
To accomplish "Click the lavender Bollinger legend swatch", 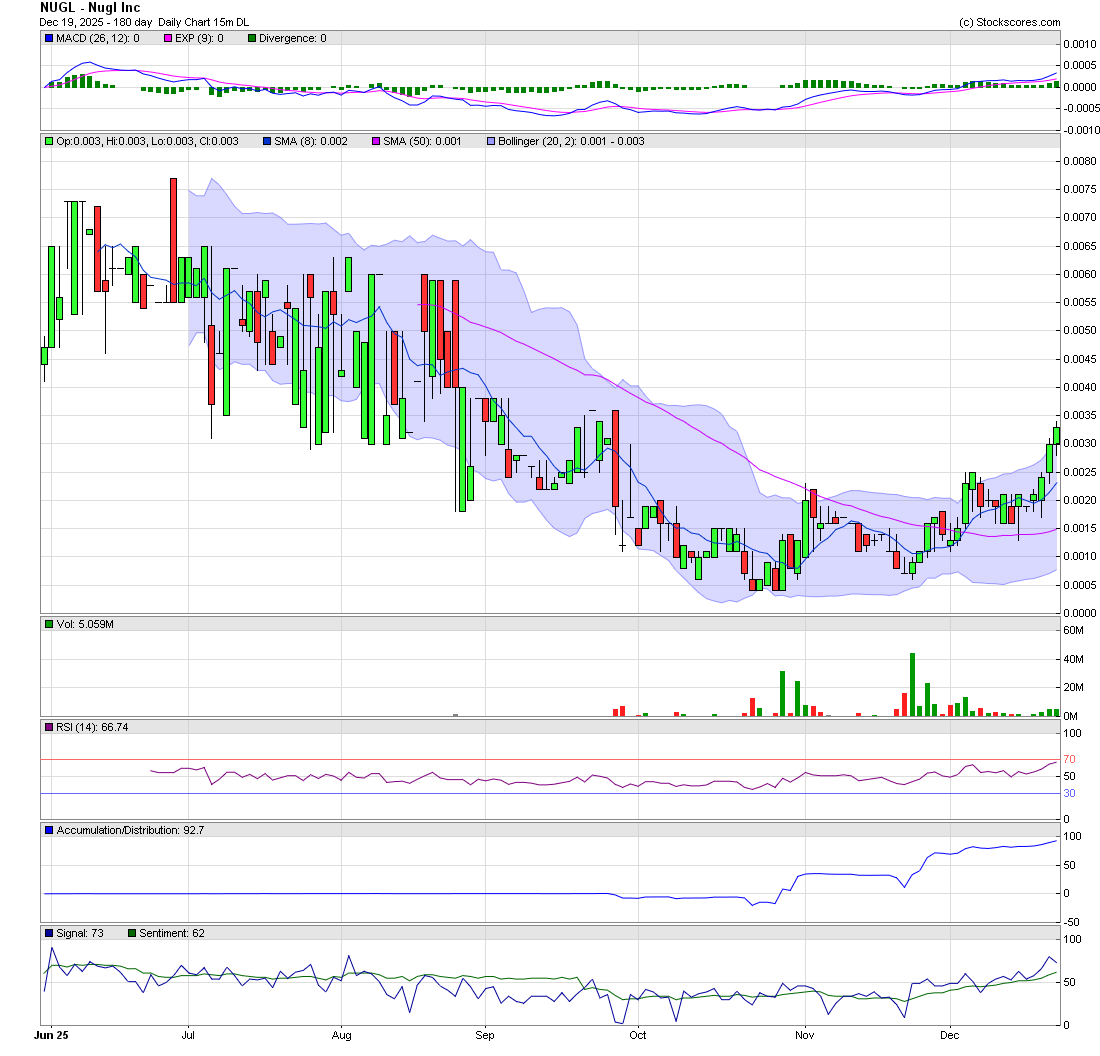I will pos(491,142).
